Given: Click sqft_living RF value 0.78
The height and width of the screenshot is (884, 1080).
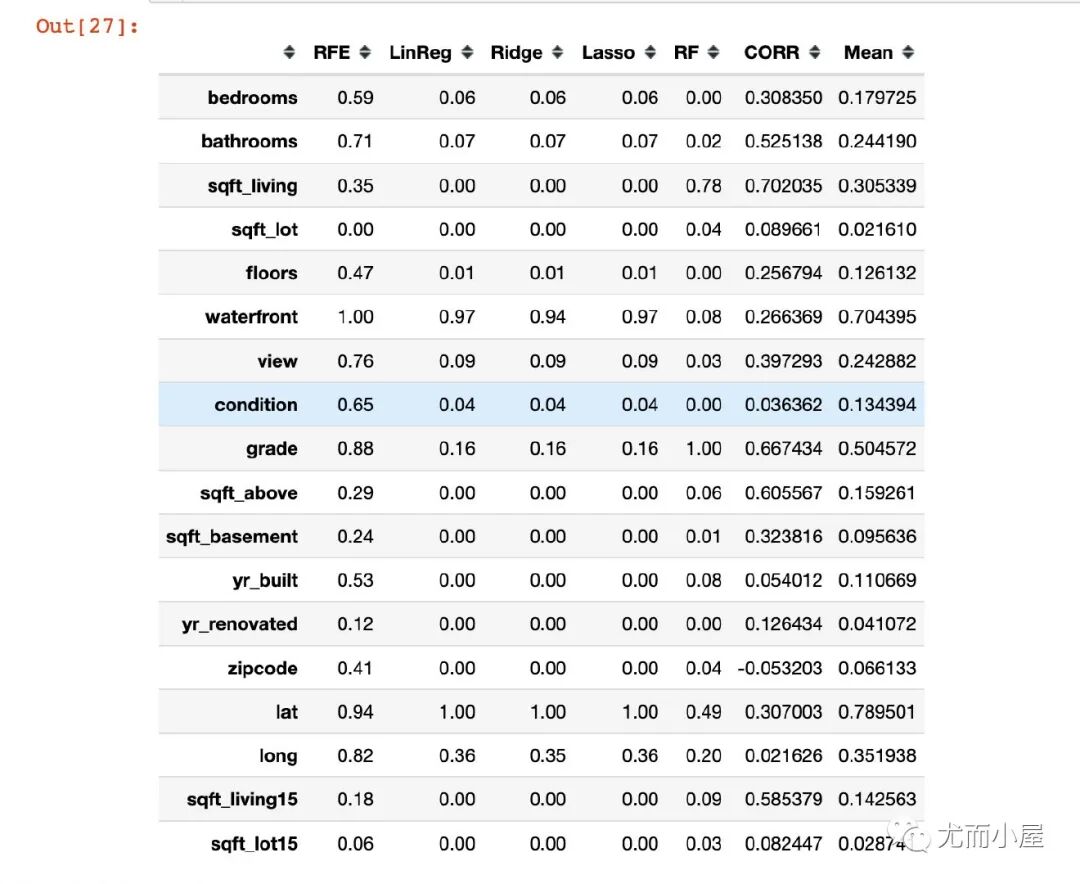Looking at the screenshot, I should click(703, 185).
